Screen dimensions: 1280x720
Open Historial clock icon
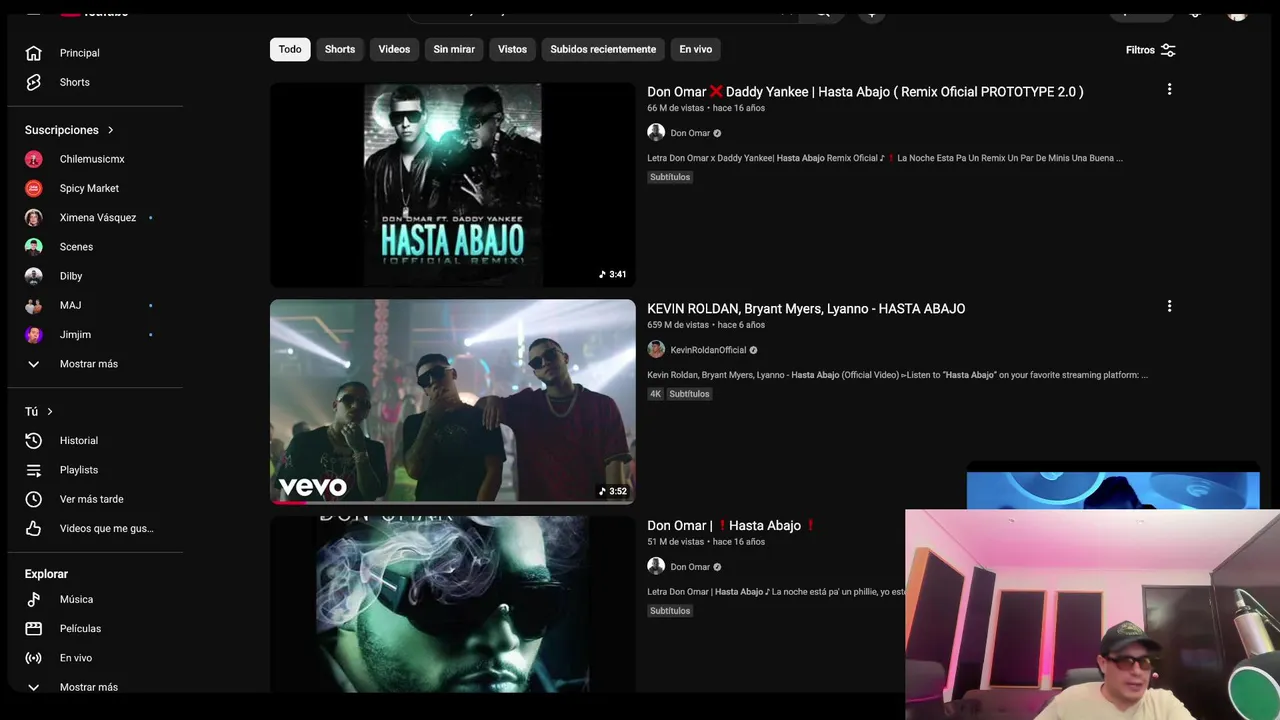coord(33,441)
